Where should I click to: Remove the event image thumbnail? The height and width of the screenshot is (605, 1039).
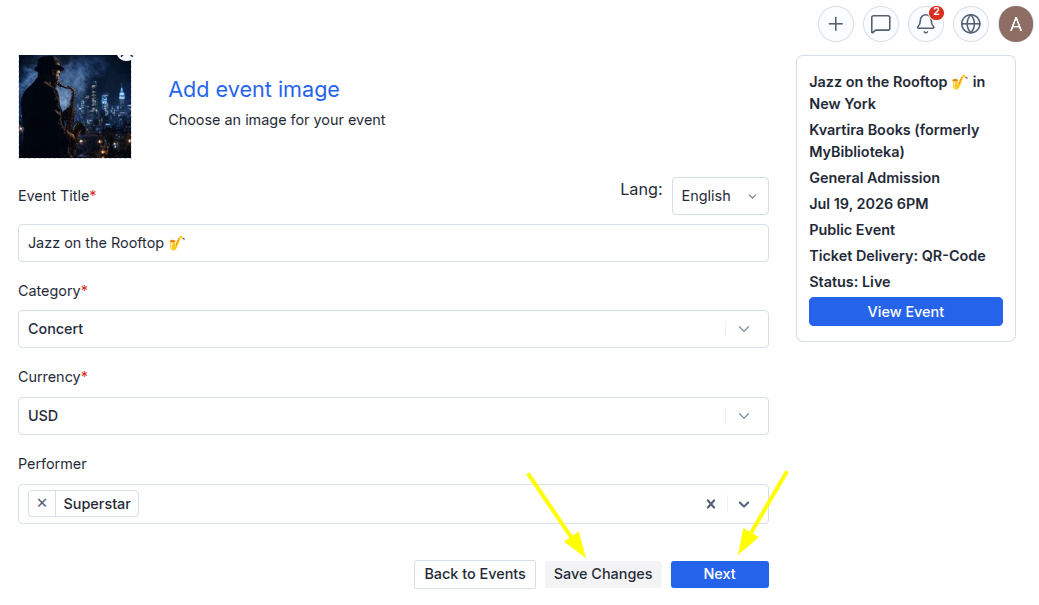[x=126, y=56]
